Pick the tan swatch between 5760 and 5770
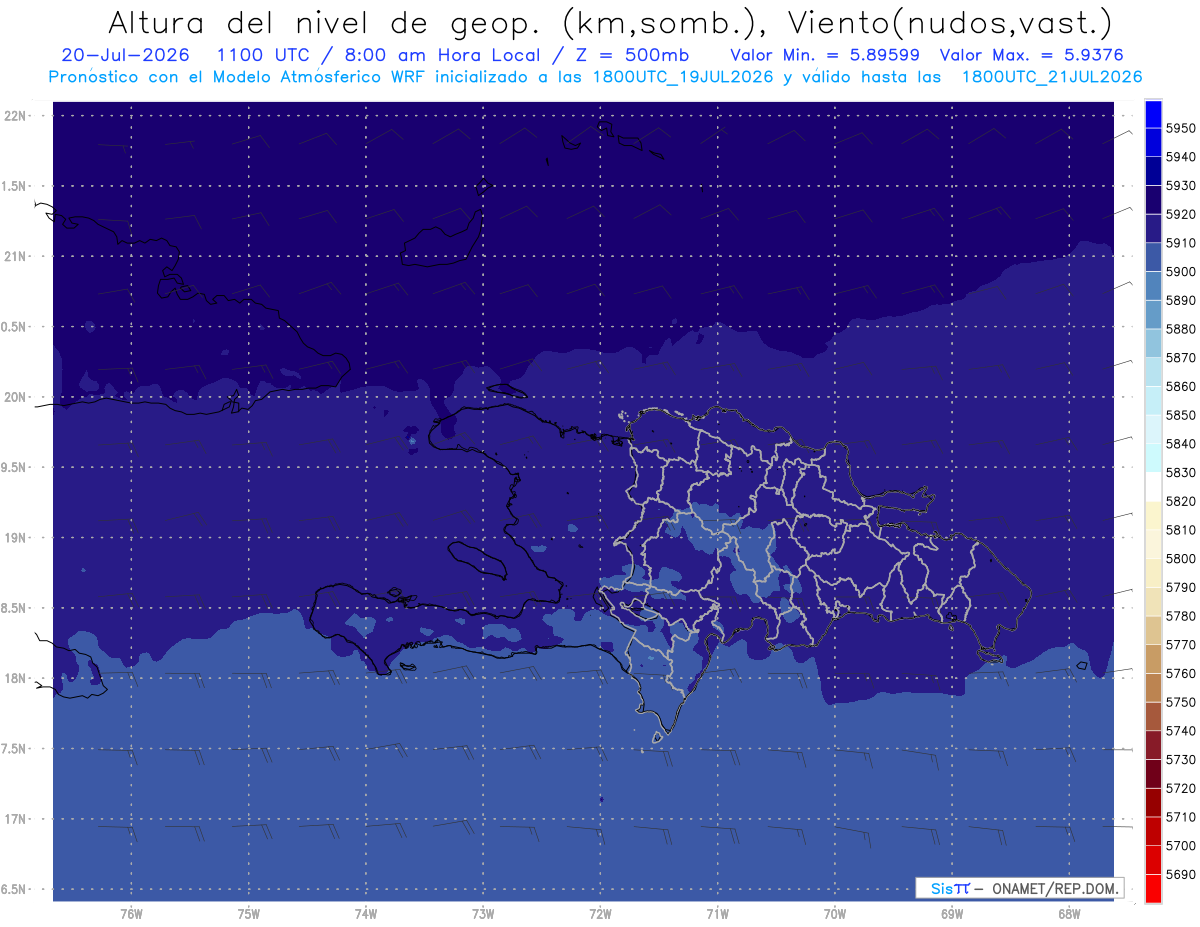 pyautogui.click(x=1153, y=659)
